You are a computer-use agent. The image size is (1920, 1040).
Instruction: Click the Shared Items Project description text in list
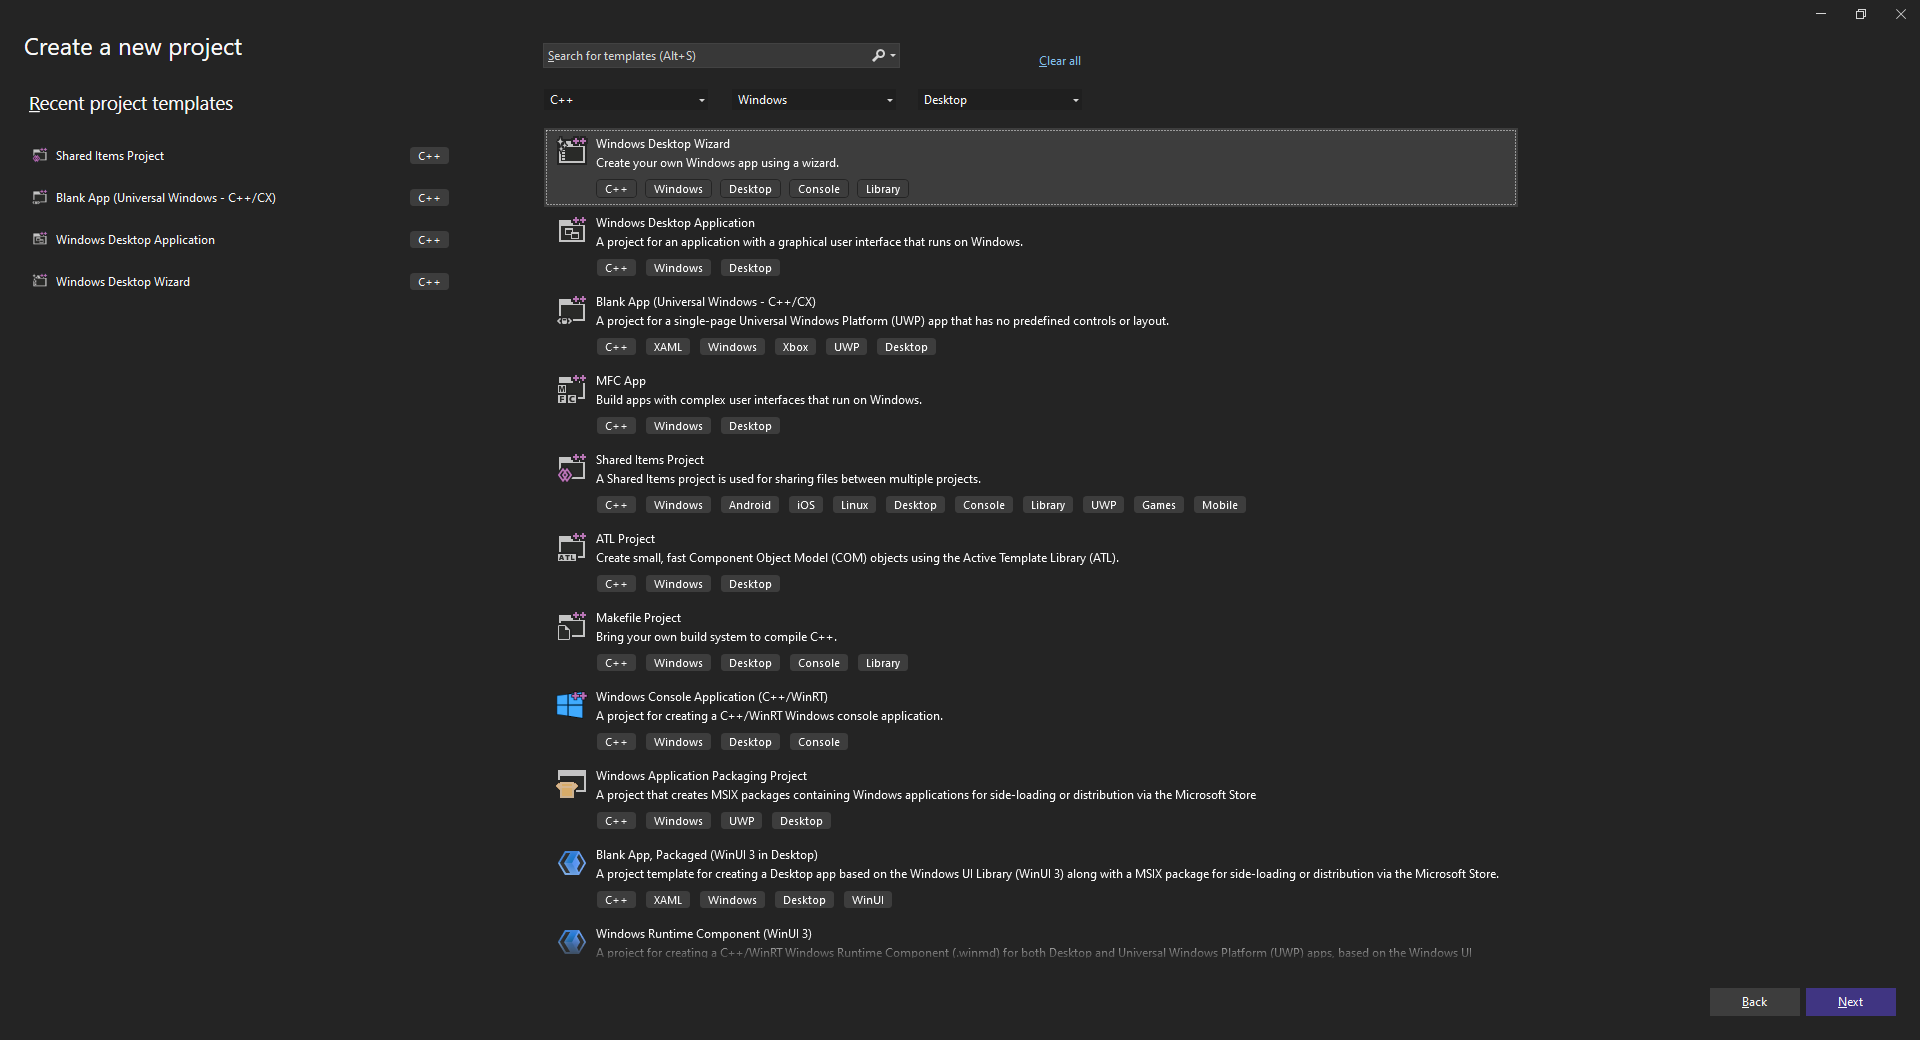pyautogui.click(x=788, y=479)
